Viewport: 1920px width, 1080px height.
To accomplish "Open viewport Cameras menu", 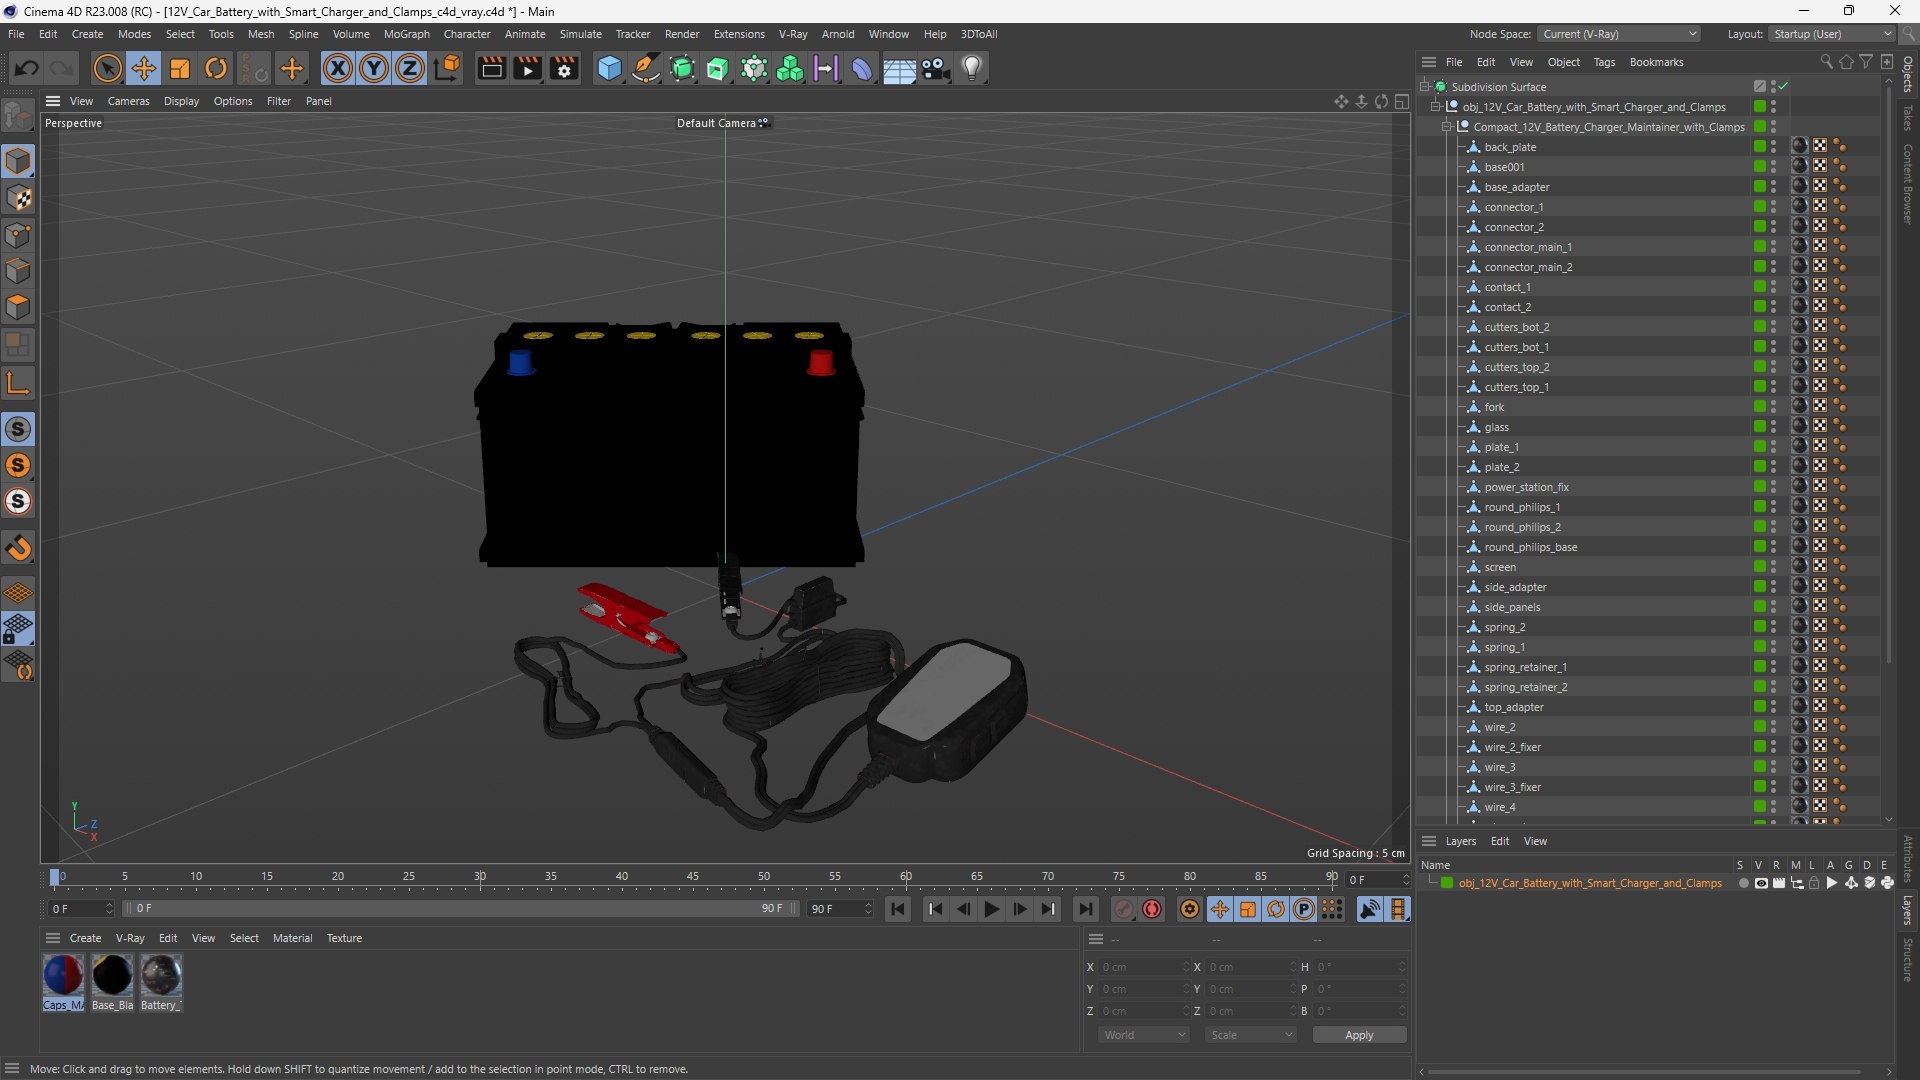I will coord(128,101).
